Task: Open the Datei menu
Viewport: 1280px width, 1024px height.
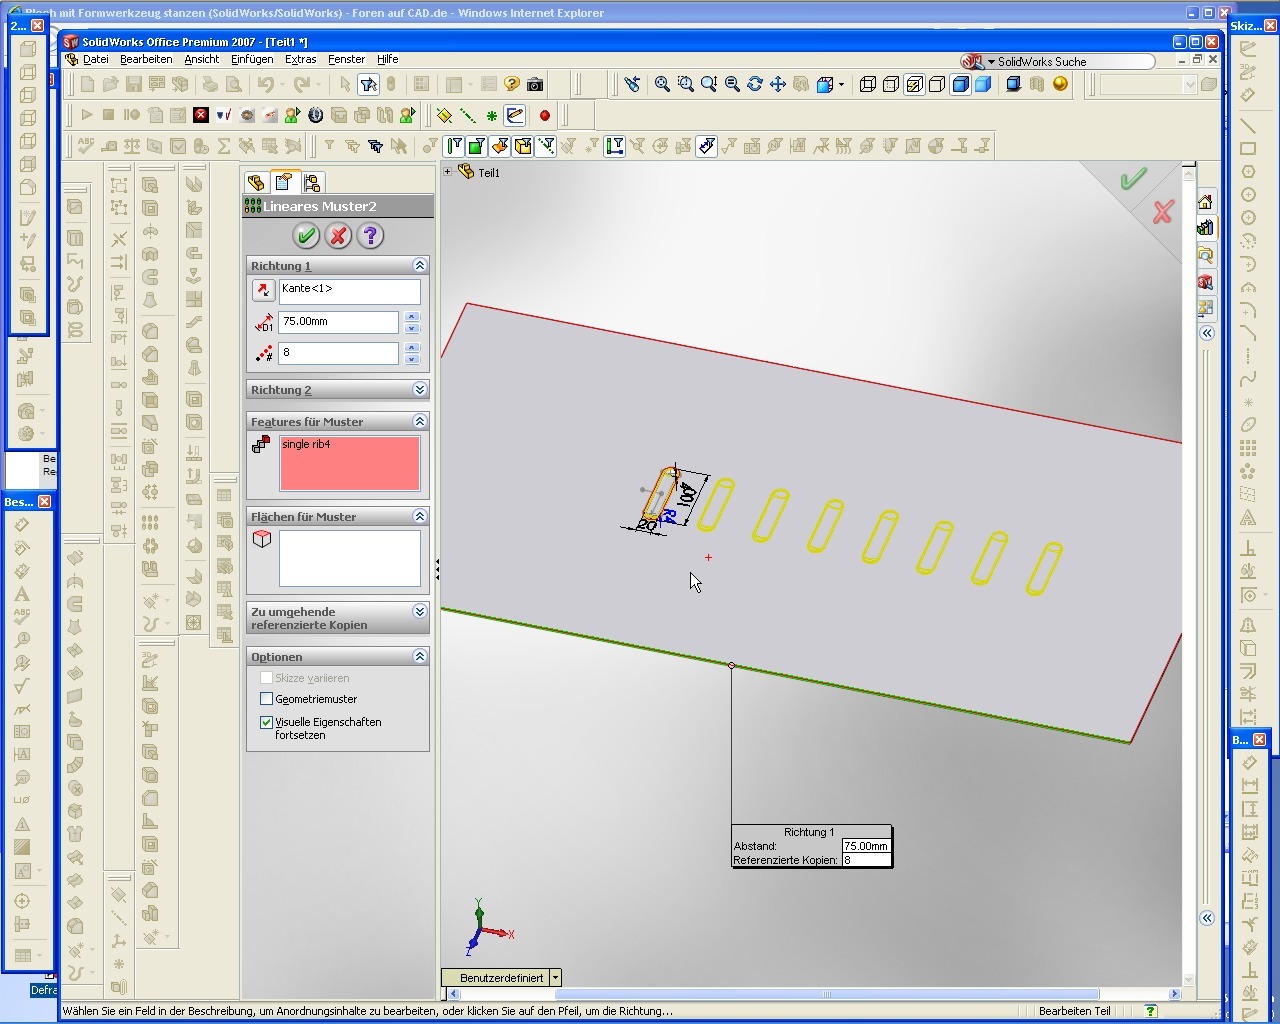Action: tap(95, 59)
